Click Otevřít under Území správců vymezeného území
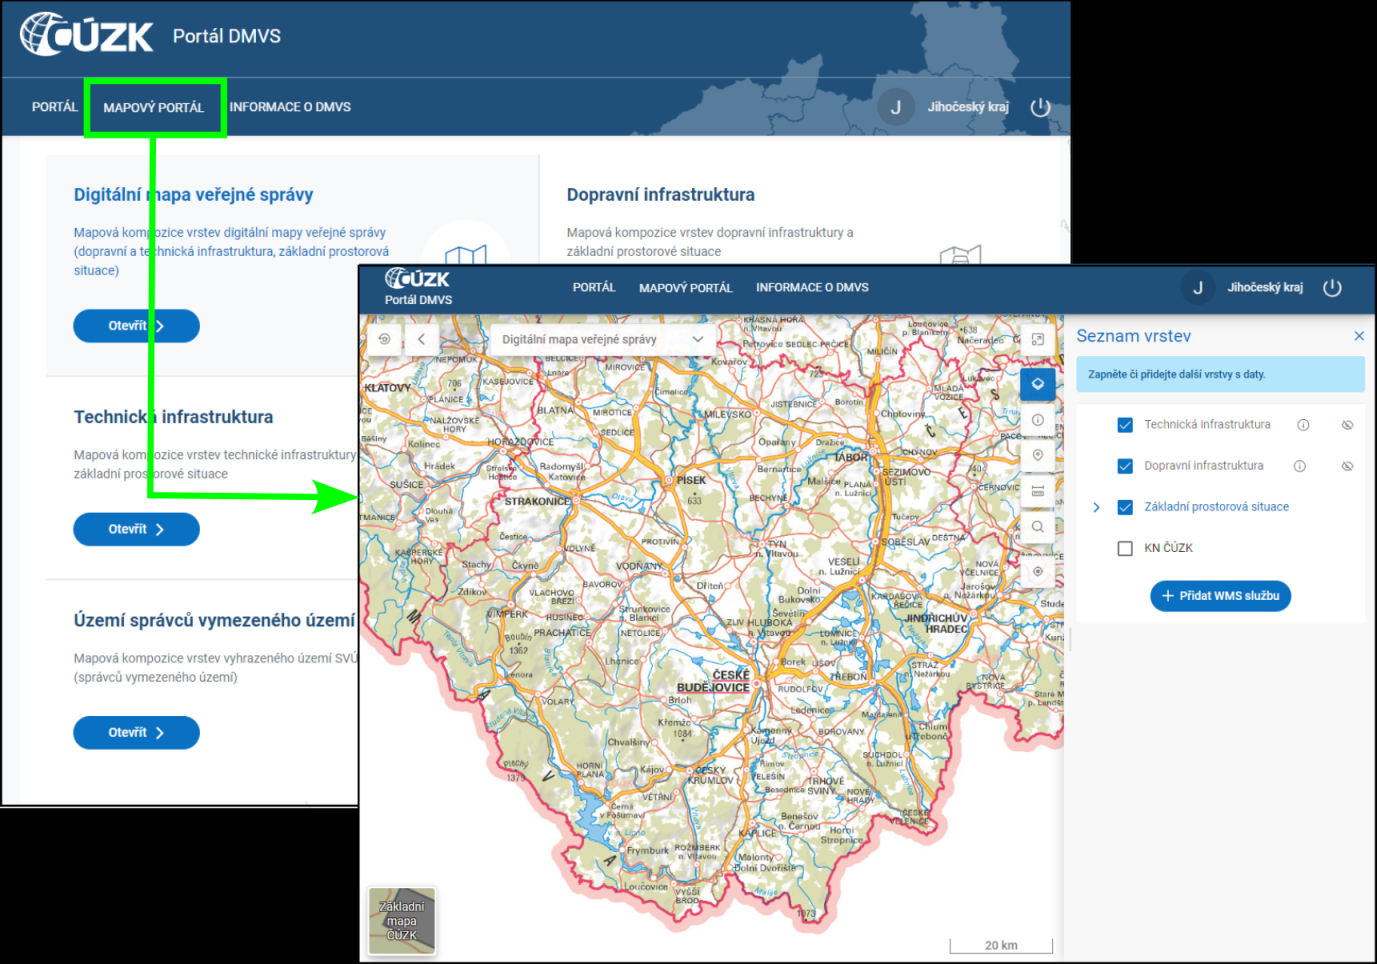 136,733
